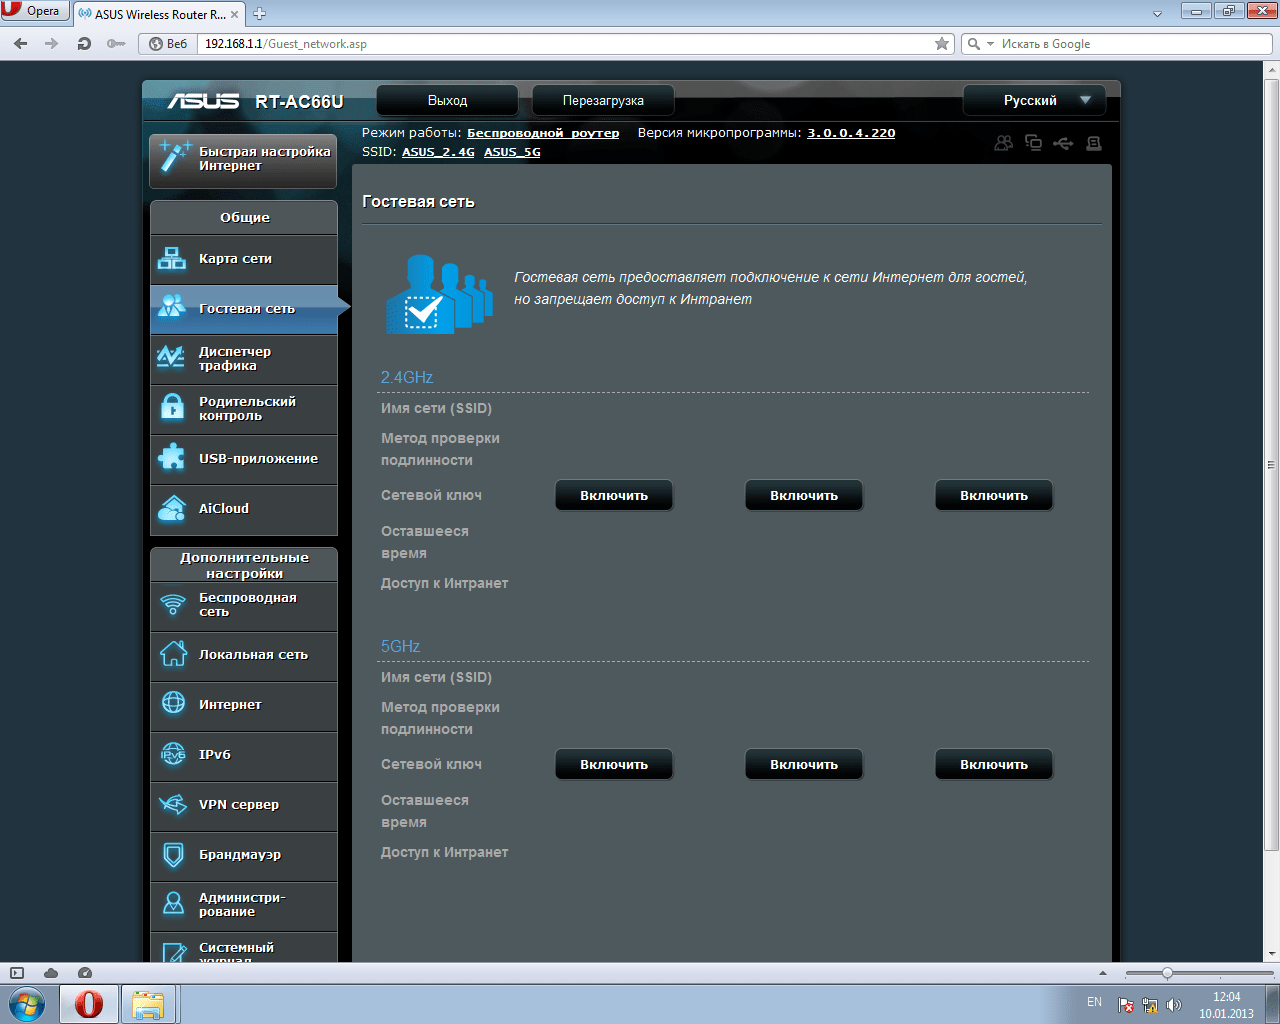Open Быстрая настройка Интернет wizard
Image resolution: width=1280 pixels, height=1024 pixels.
point(243,160)
